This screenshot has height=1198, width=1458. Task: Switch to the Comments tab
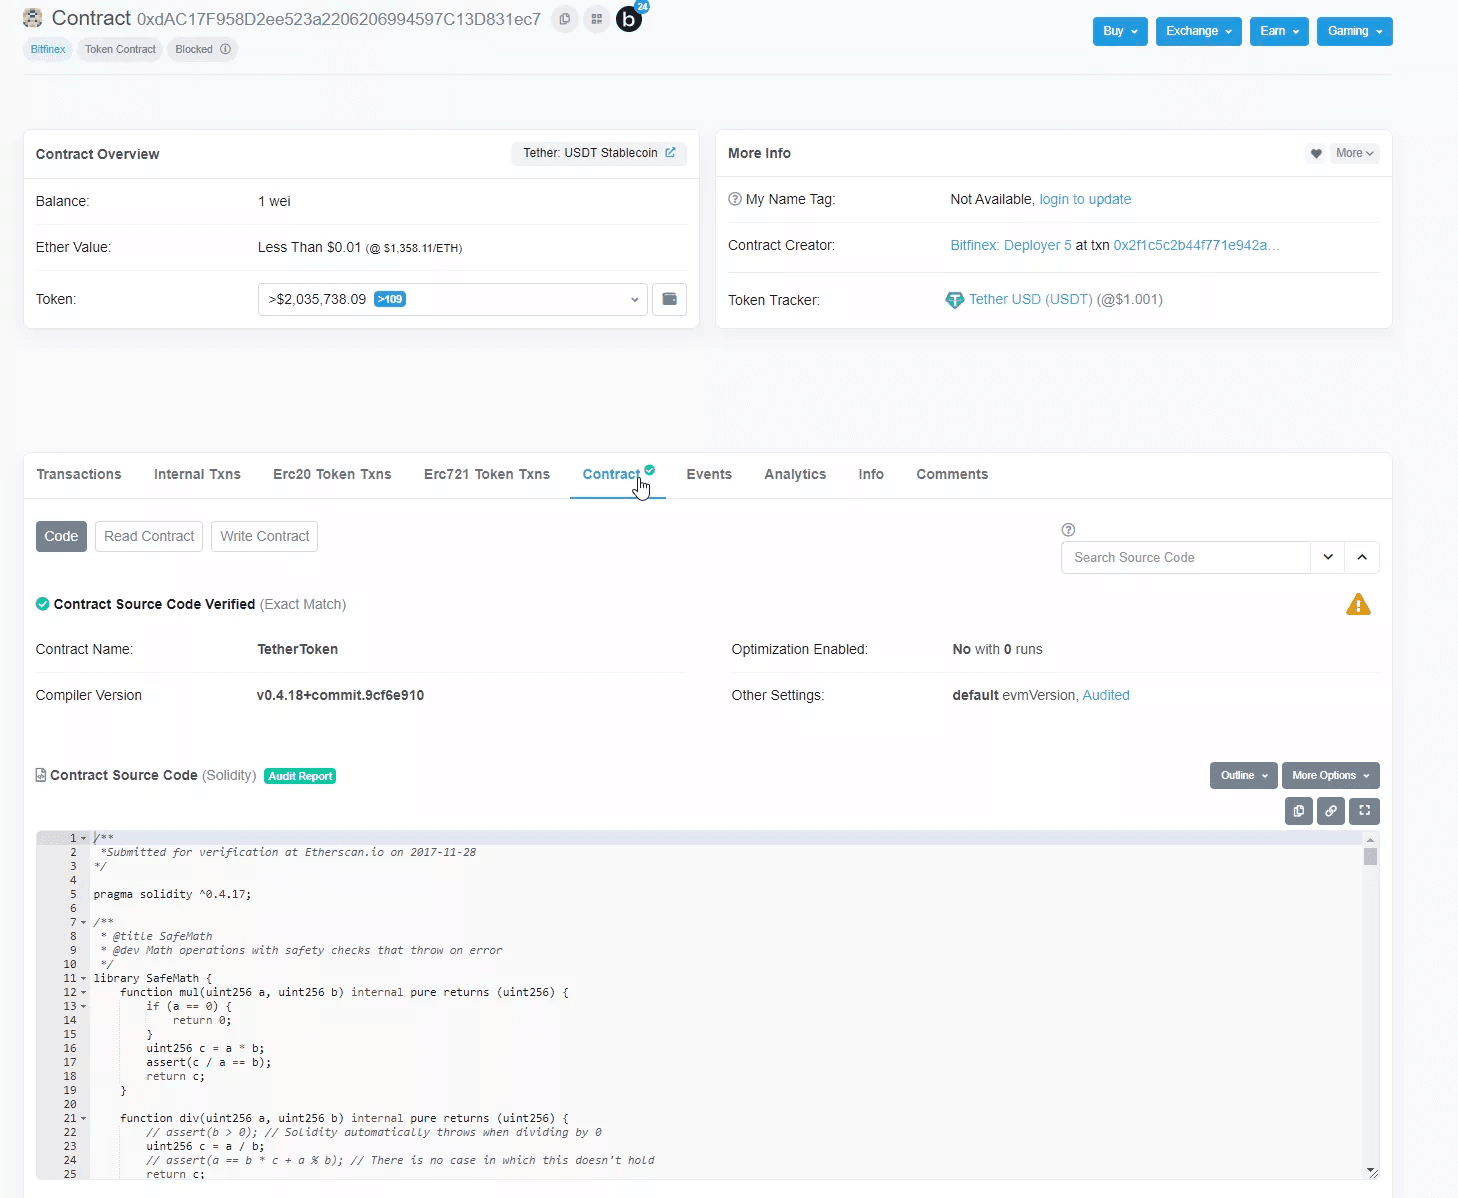click(x=952, y=475)
